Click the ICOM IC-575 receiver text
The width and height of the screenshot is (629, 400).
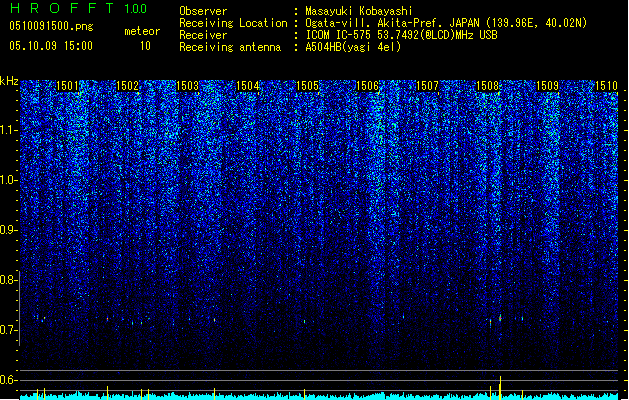coord(401,35)
